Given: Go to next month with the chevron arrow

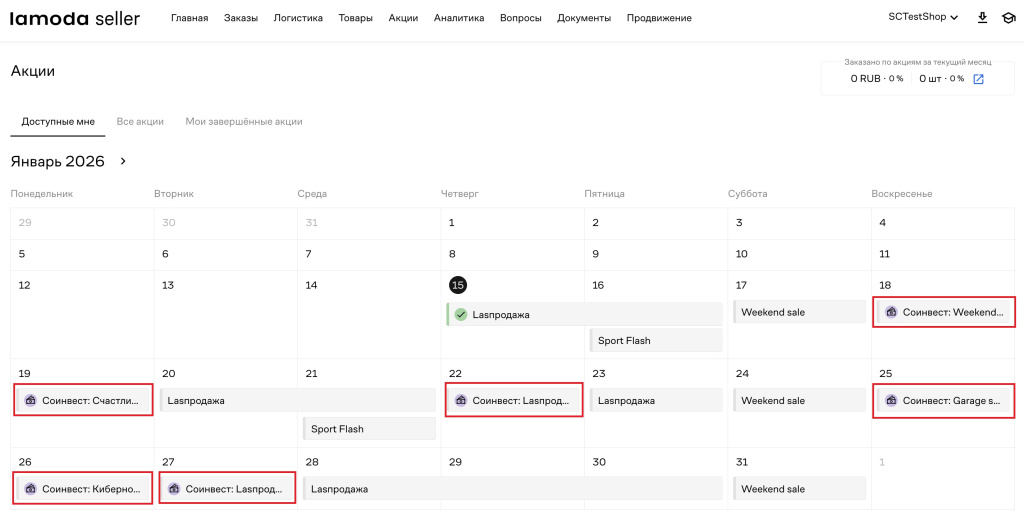Looking at the screenshot, I should pos(124,161).
